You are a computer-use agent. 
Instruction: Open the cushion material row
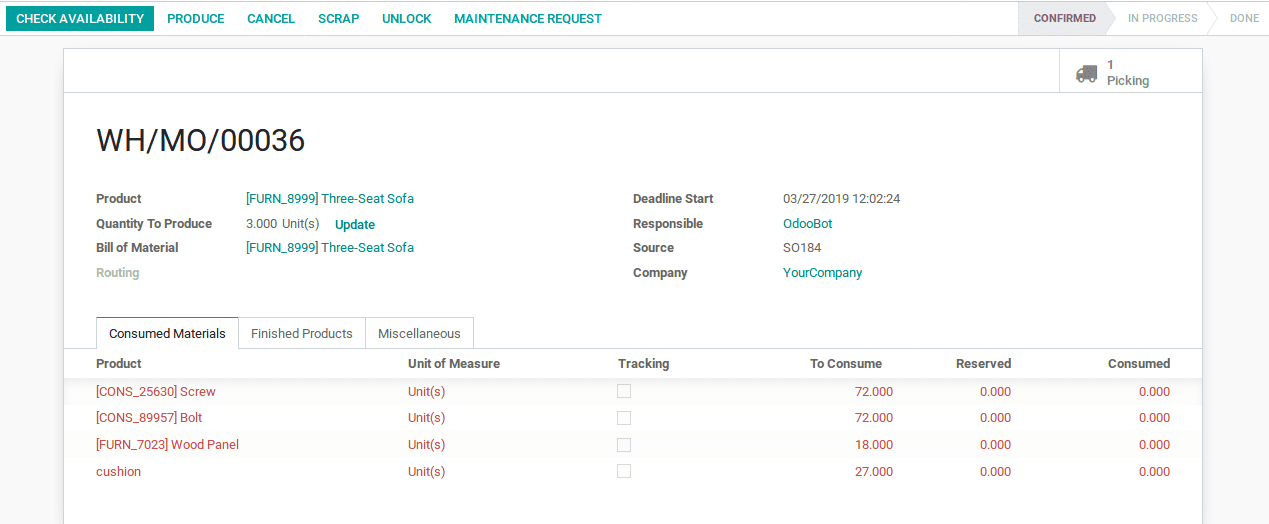point(633,472)
